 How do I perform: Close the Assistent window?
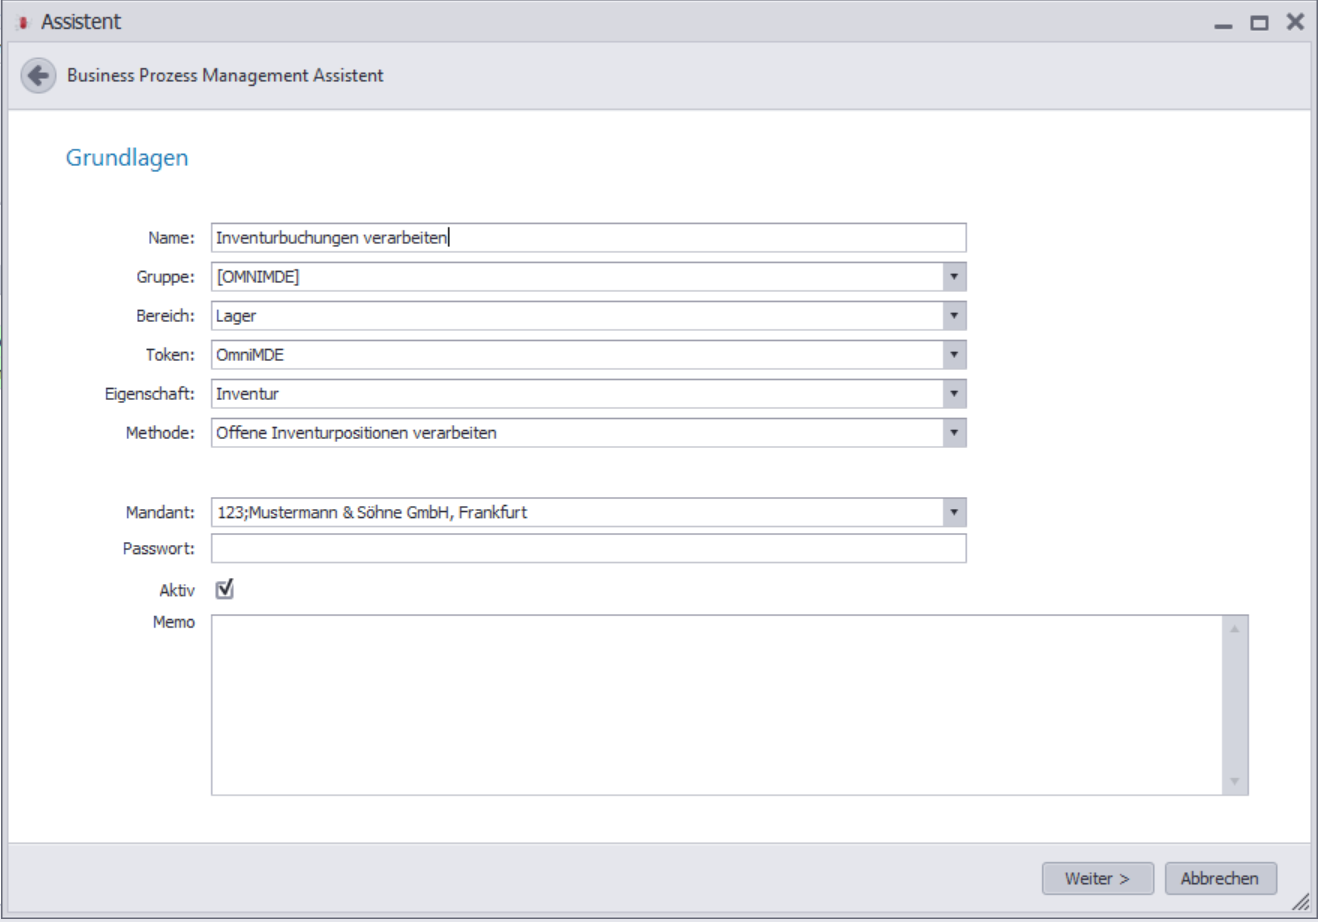tap(1295, 22)
